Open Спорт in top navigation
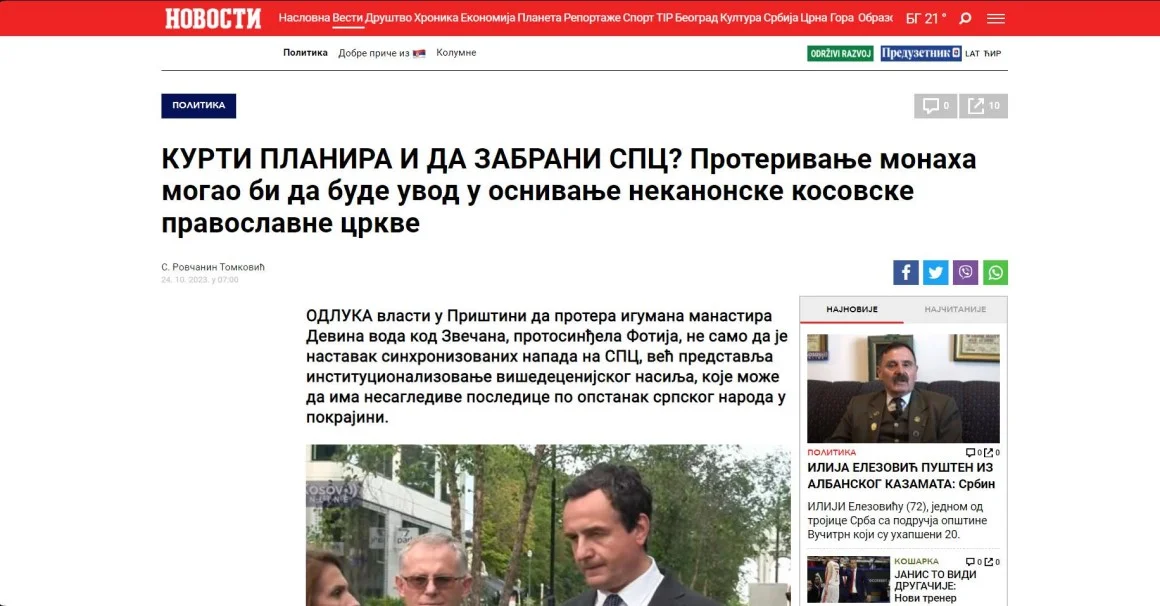This screenshot has height=606, width=1160. pos(638,18)
